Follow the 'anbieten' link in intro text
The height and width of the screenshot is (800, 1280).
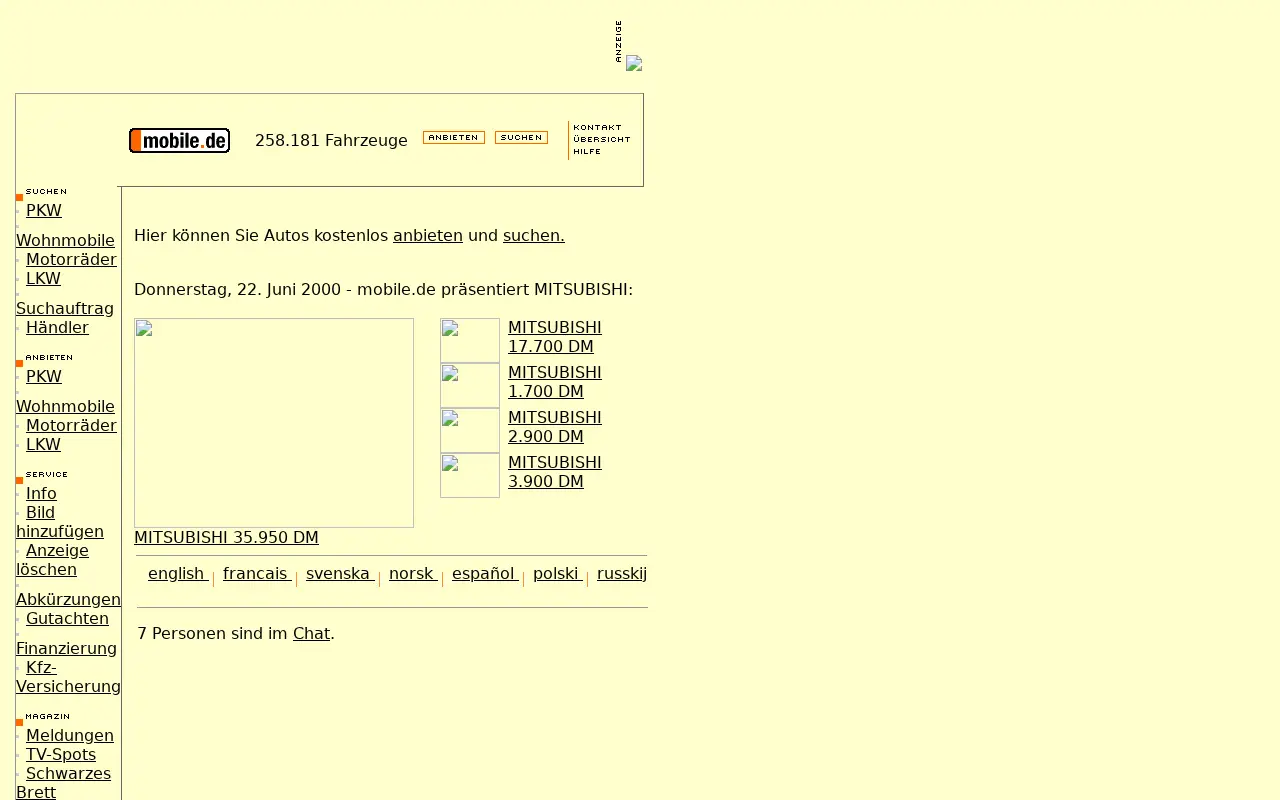(428, 236)
